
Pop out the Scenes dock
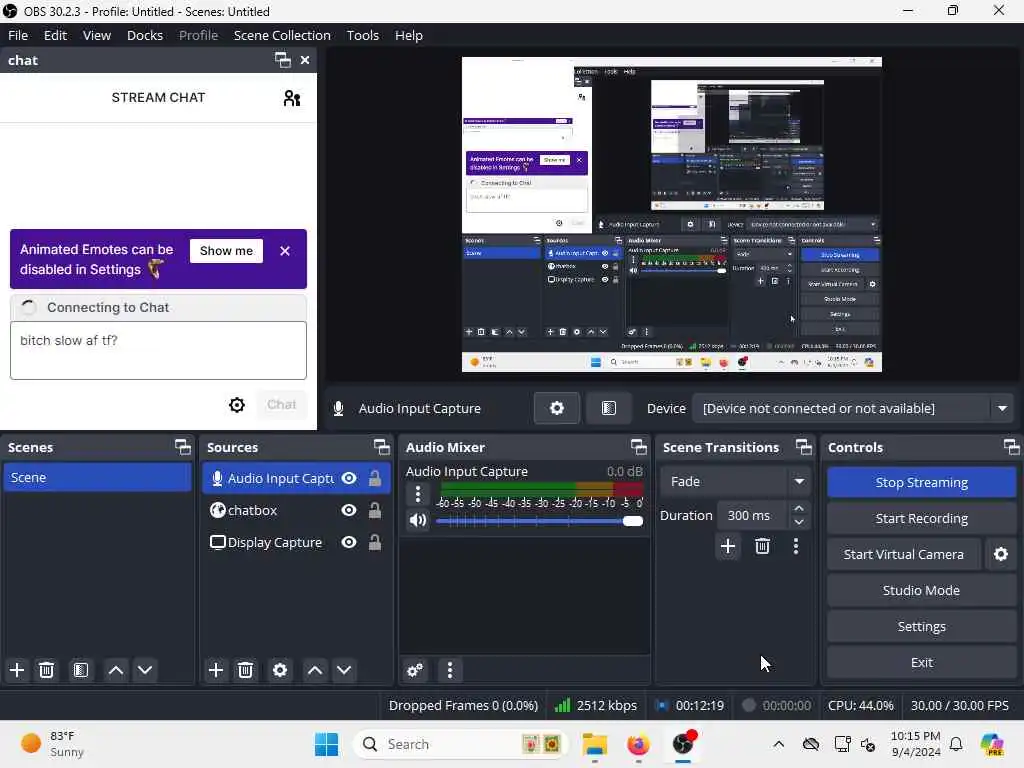coord(183,447)
